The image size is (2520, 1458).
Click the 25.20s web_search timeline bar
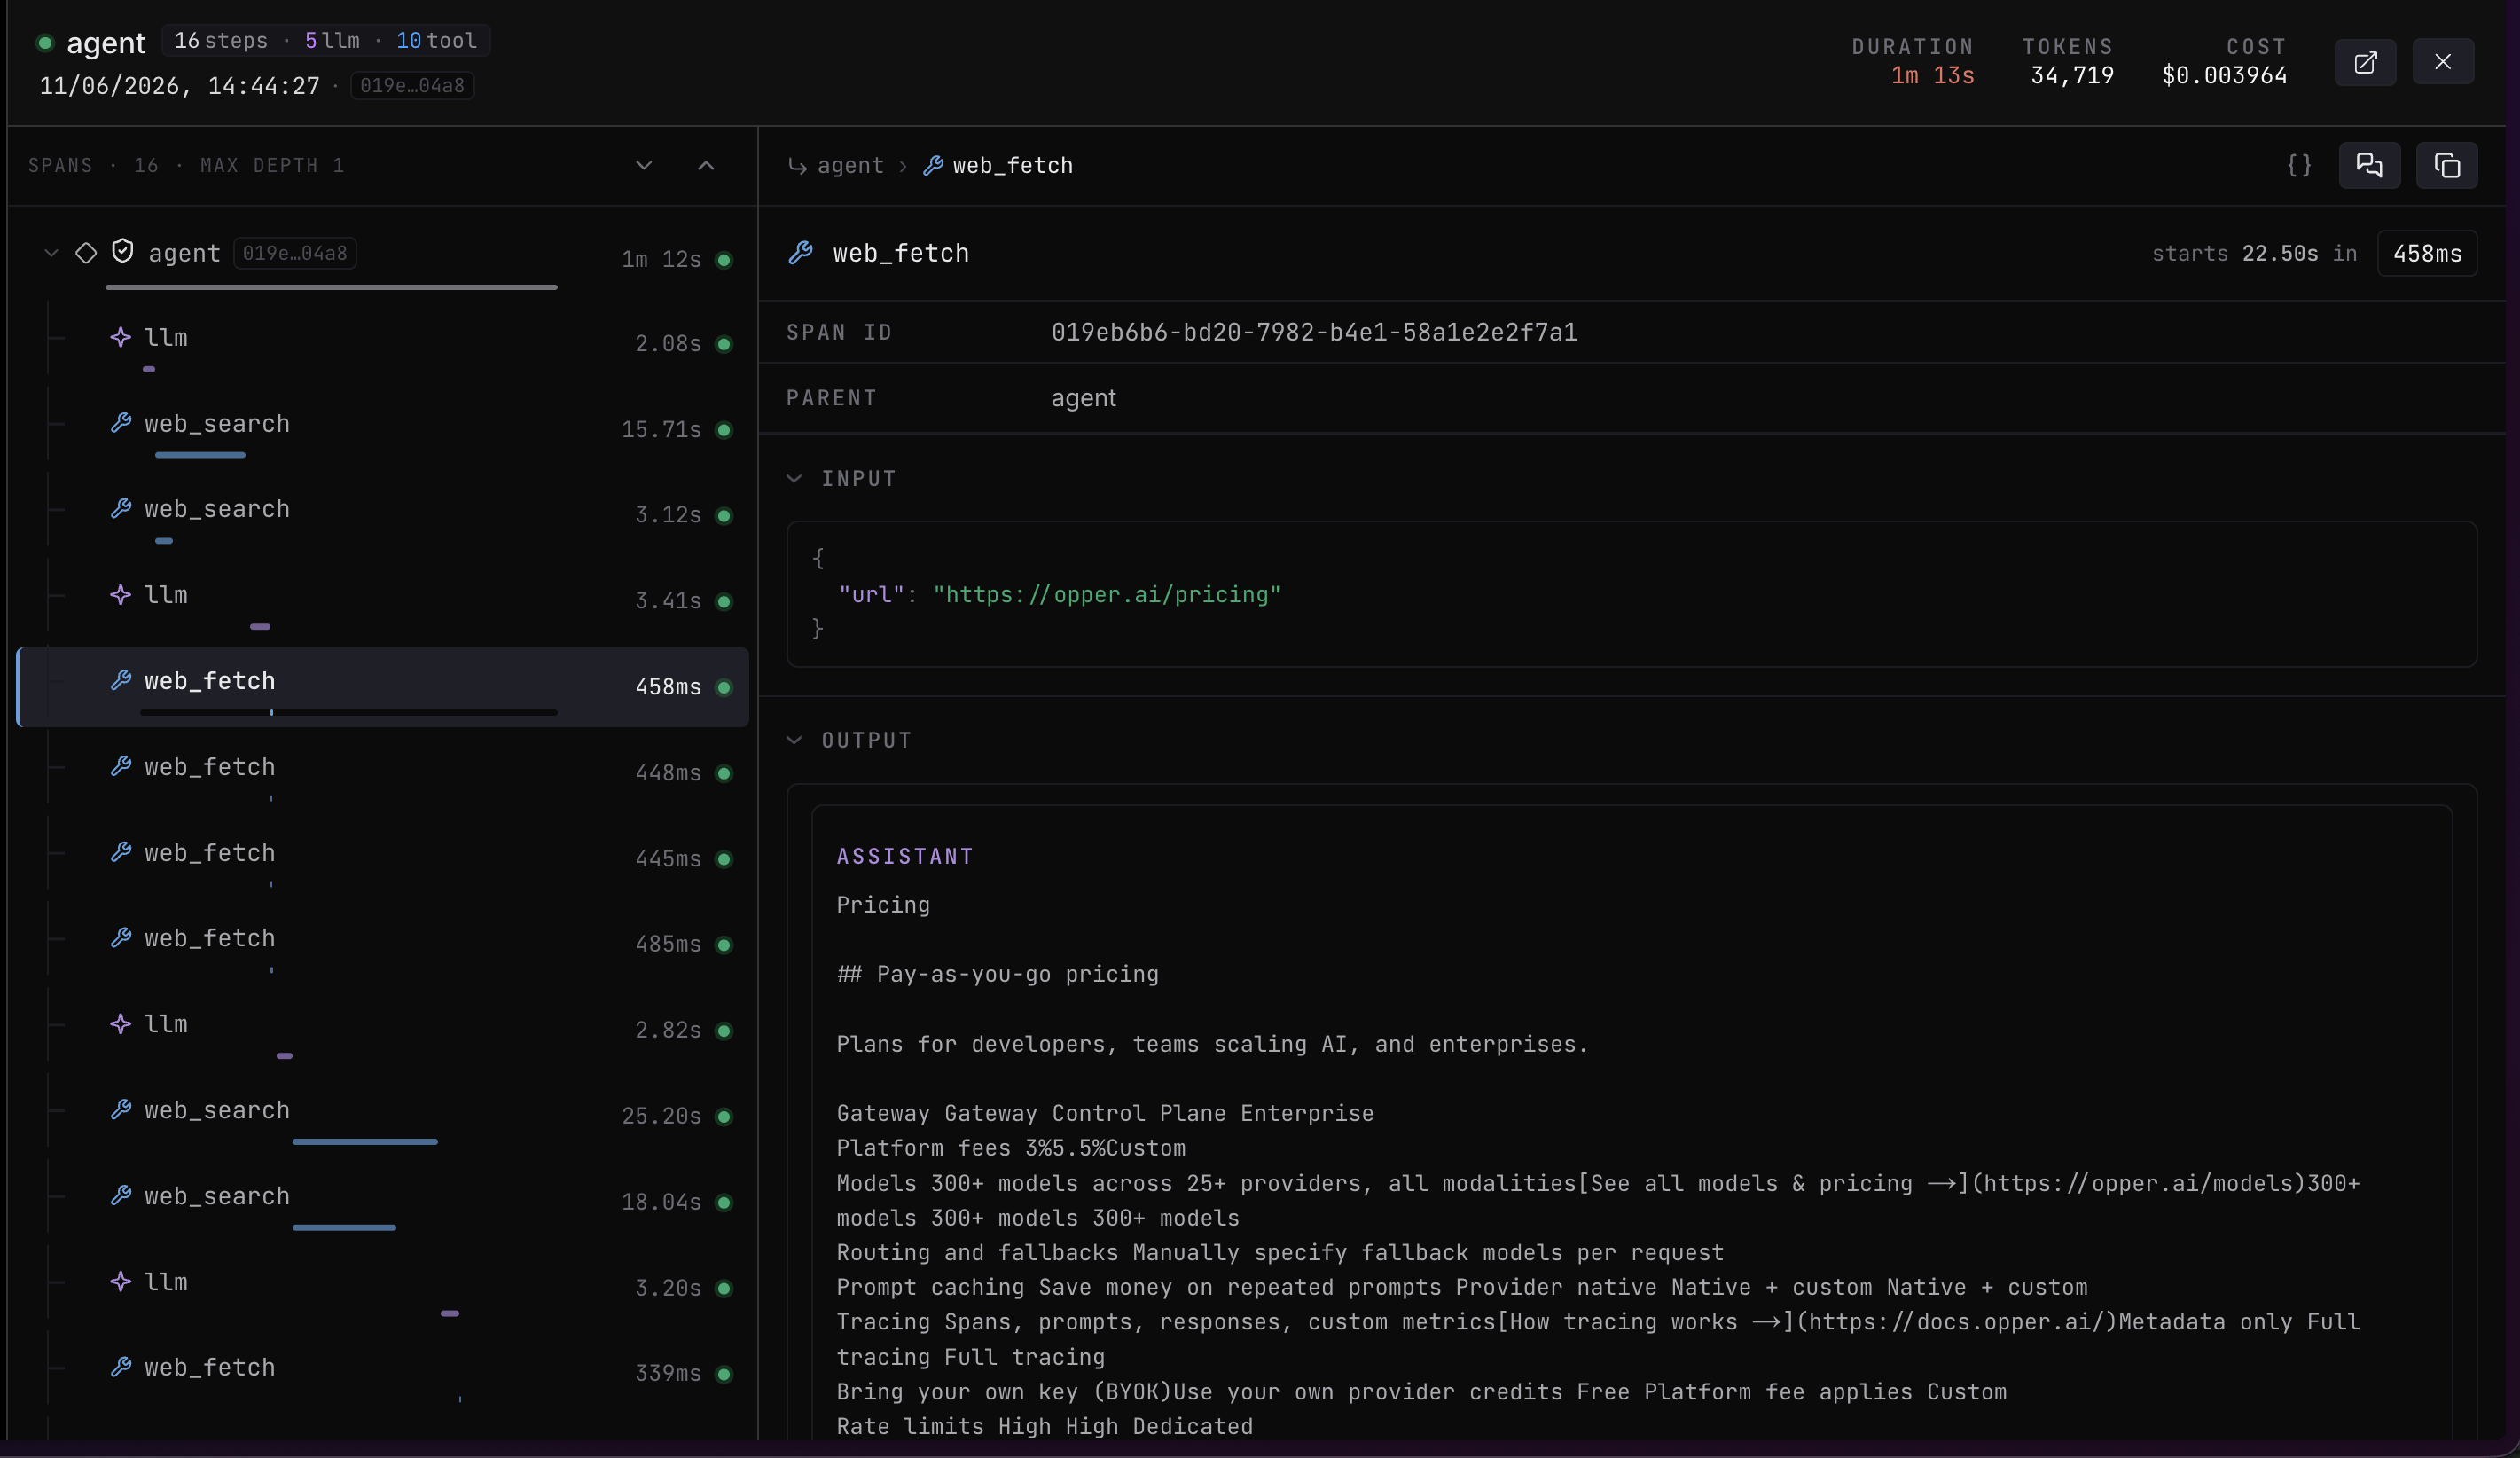365,1141
